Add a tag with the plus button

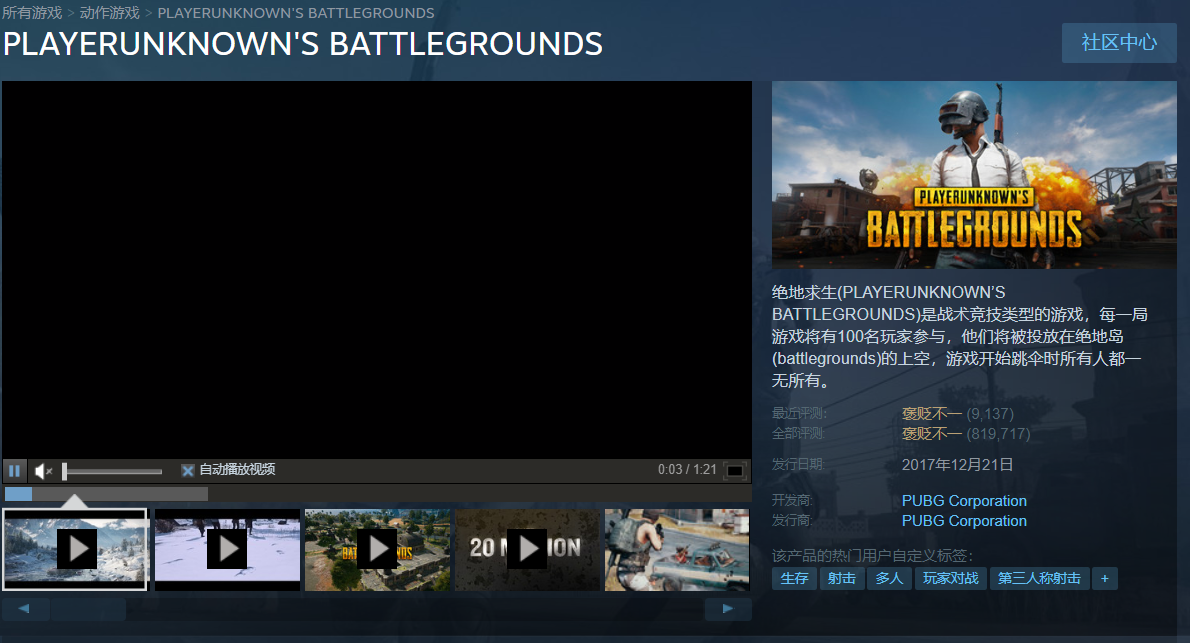(1105, 578)
